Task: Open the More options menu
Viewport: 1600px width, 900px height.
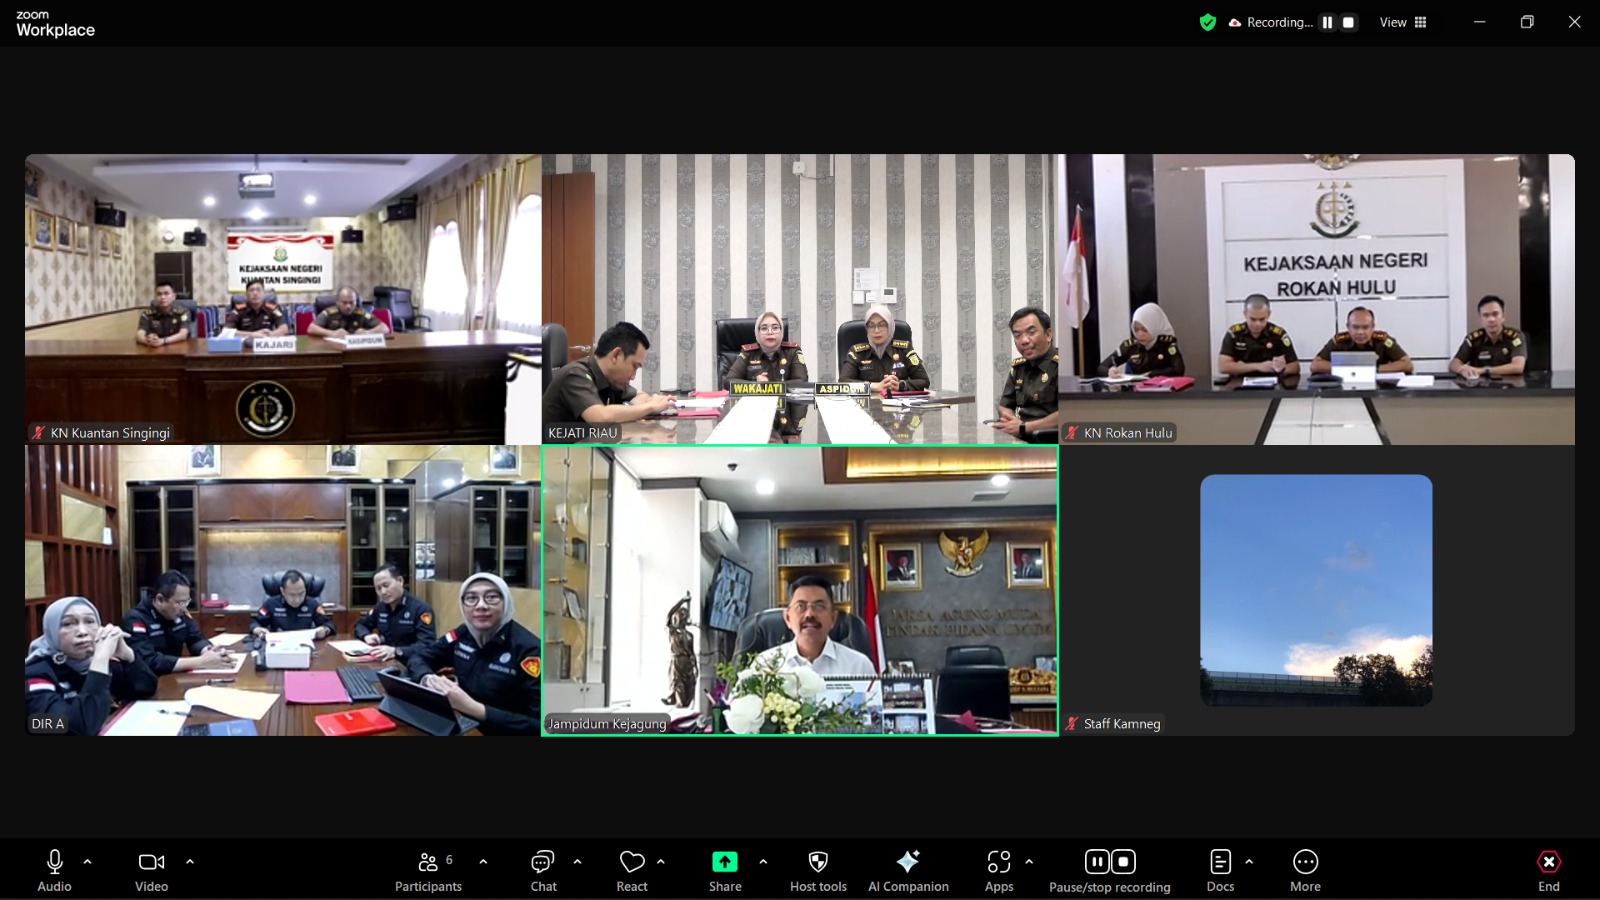Action: coord(1305,862)
